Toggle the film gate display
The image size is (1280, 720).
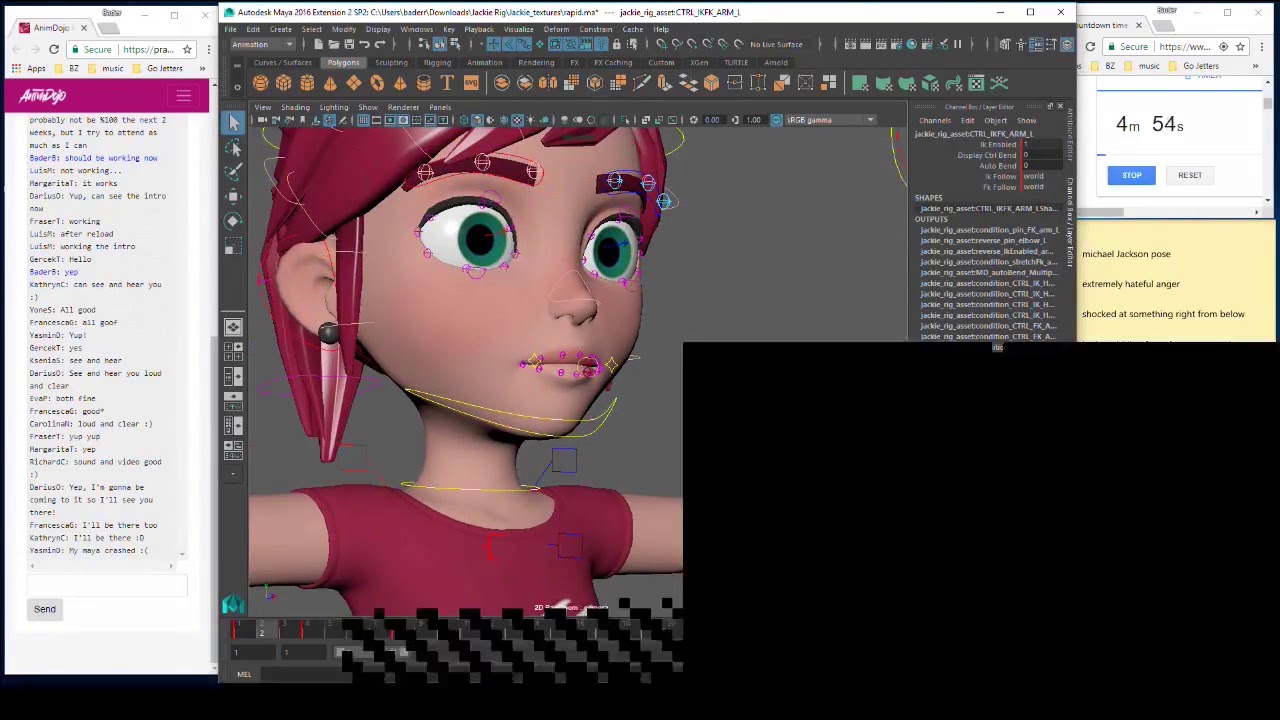pyautogui.click(x=376, y=120)
